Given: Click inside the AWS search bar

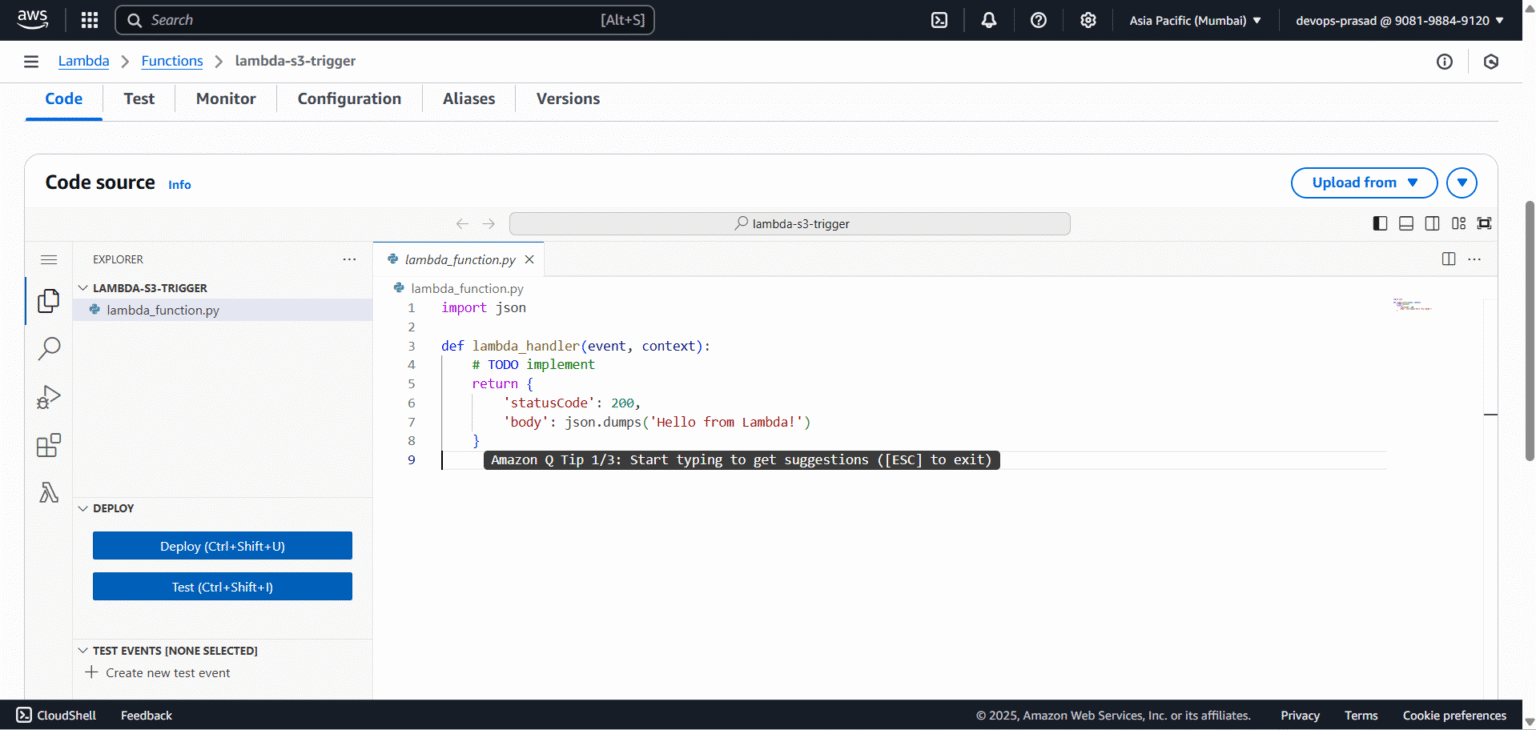Looking at the screenshot, I should pos(384,19).
